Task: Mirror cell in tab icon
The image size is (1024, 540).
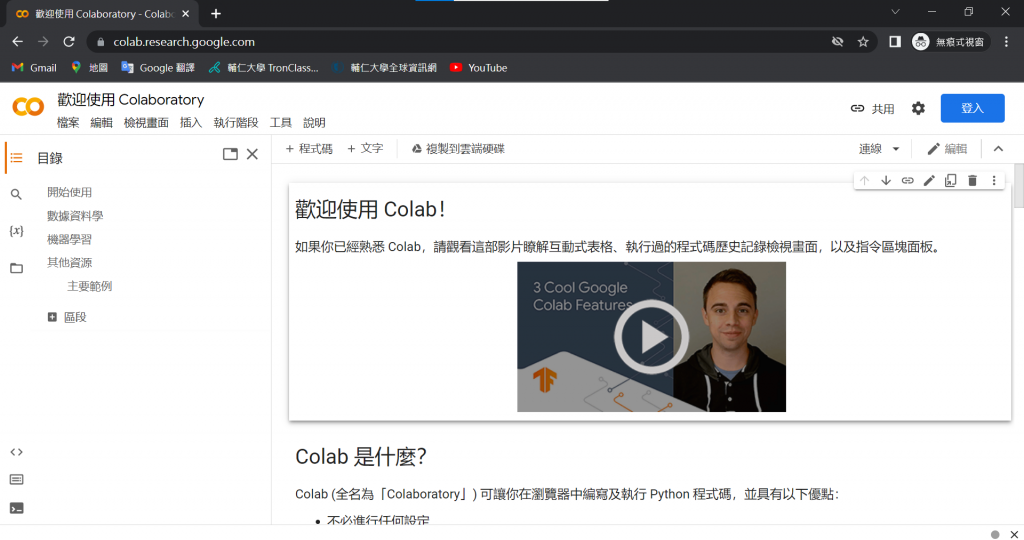Action: [950, 180]
